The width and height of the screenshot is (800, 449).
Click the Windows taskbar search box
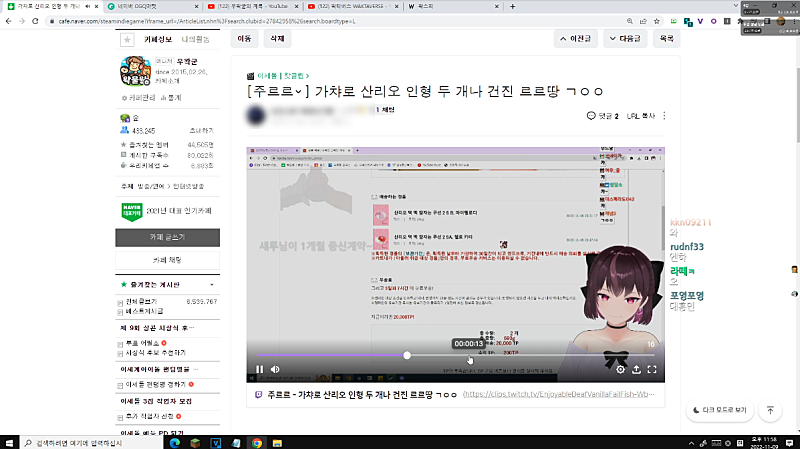pos(92,443)
